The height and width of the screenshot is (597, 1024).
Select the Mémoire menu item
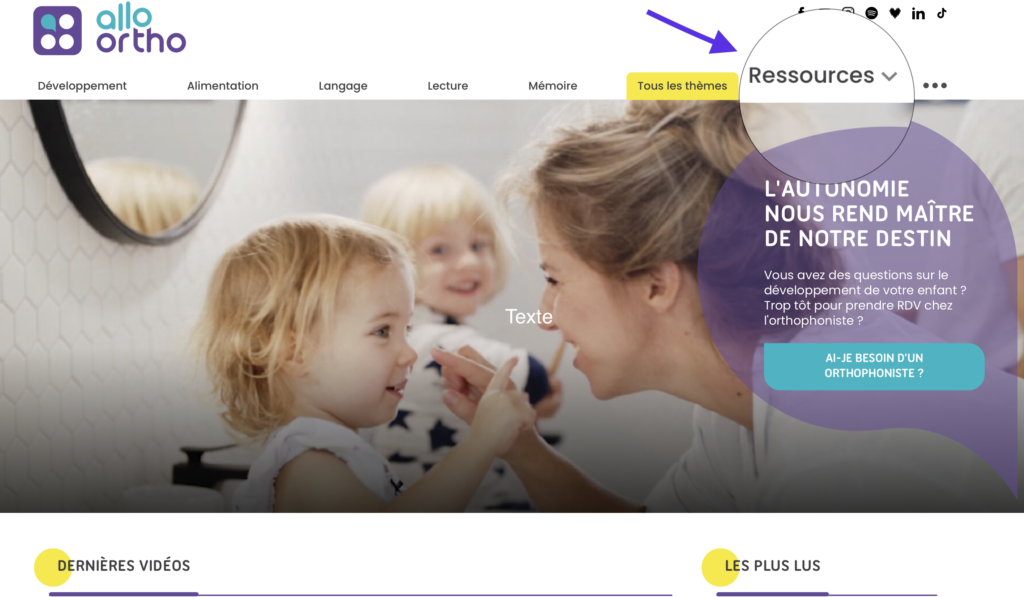pos(552,86)
